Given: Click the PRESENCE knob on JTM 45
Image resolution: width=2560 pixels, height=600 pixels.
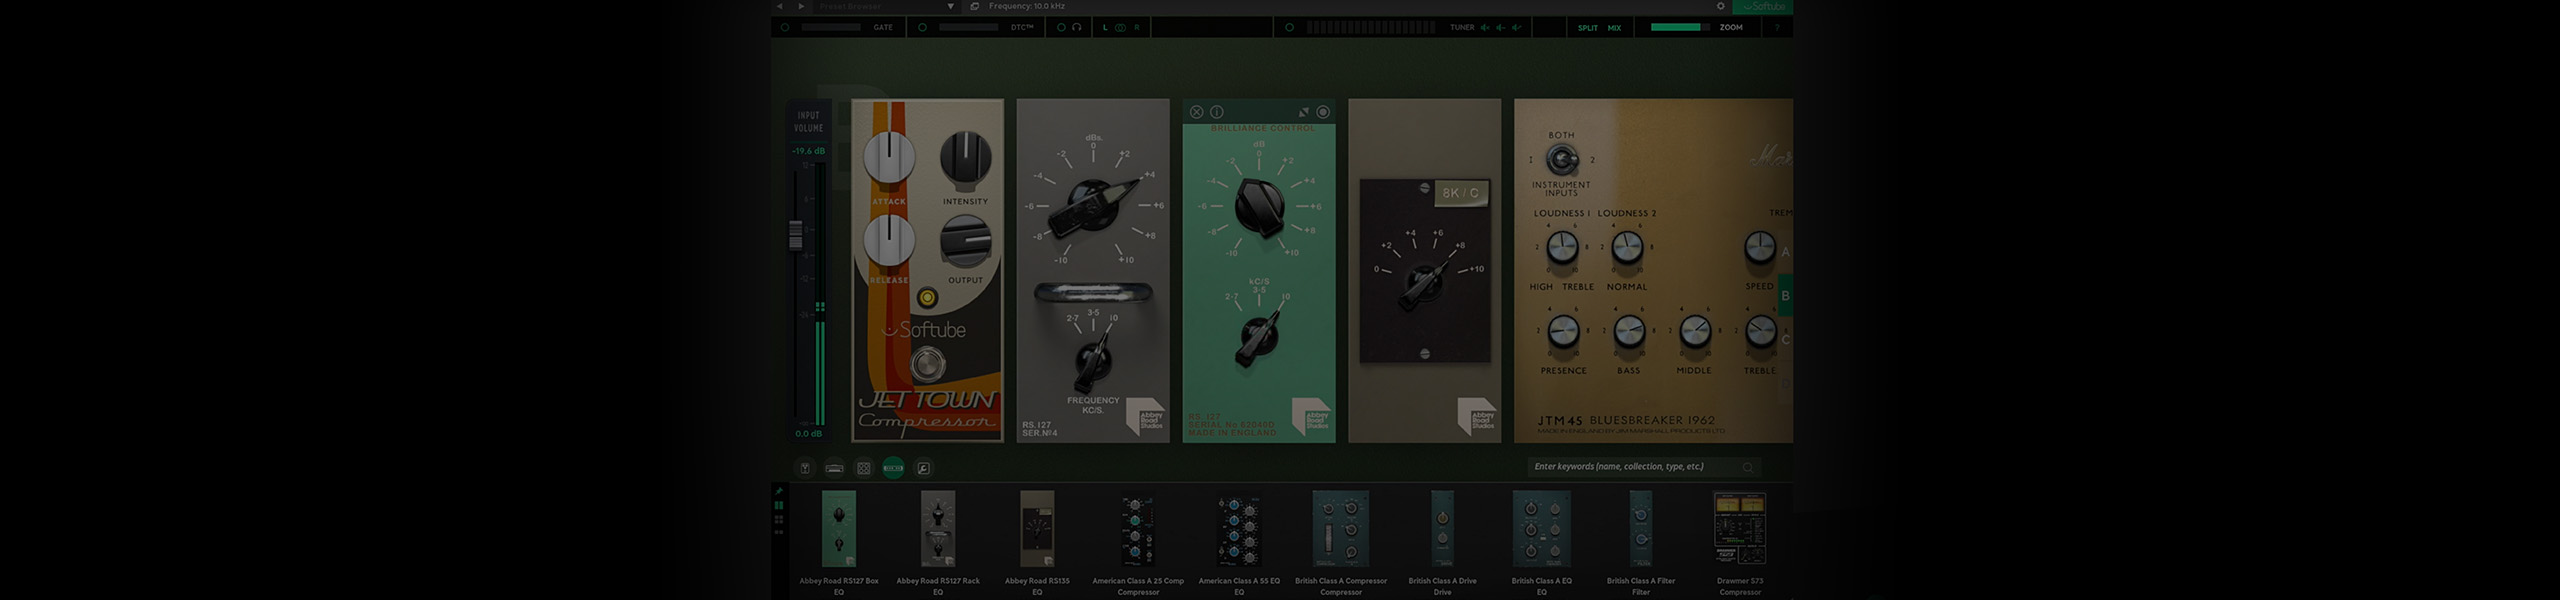Looking at the screenshot, I should [x=1563, y=331].
